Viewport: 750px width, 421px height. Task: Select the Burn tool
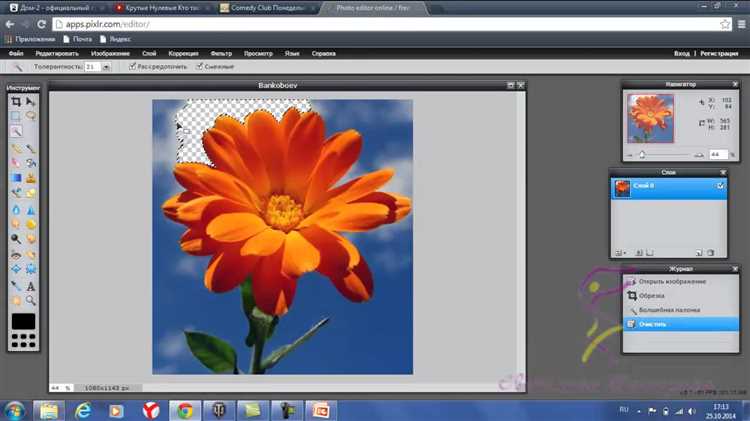click(31, 239)
